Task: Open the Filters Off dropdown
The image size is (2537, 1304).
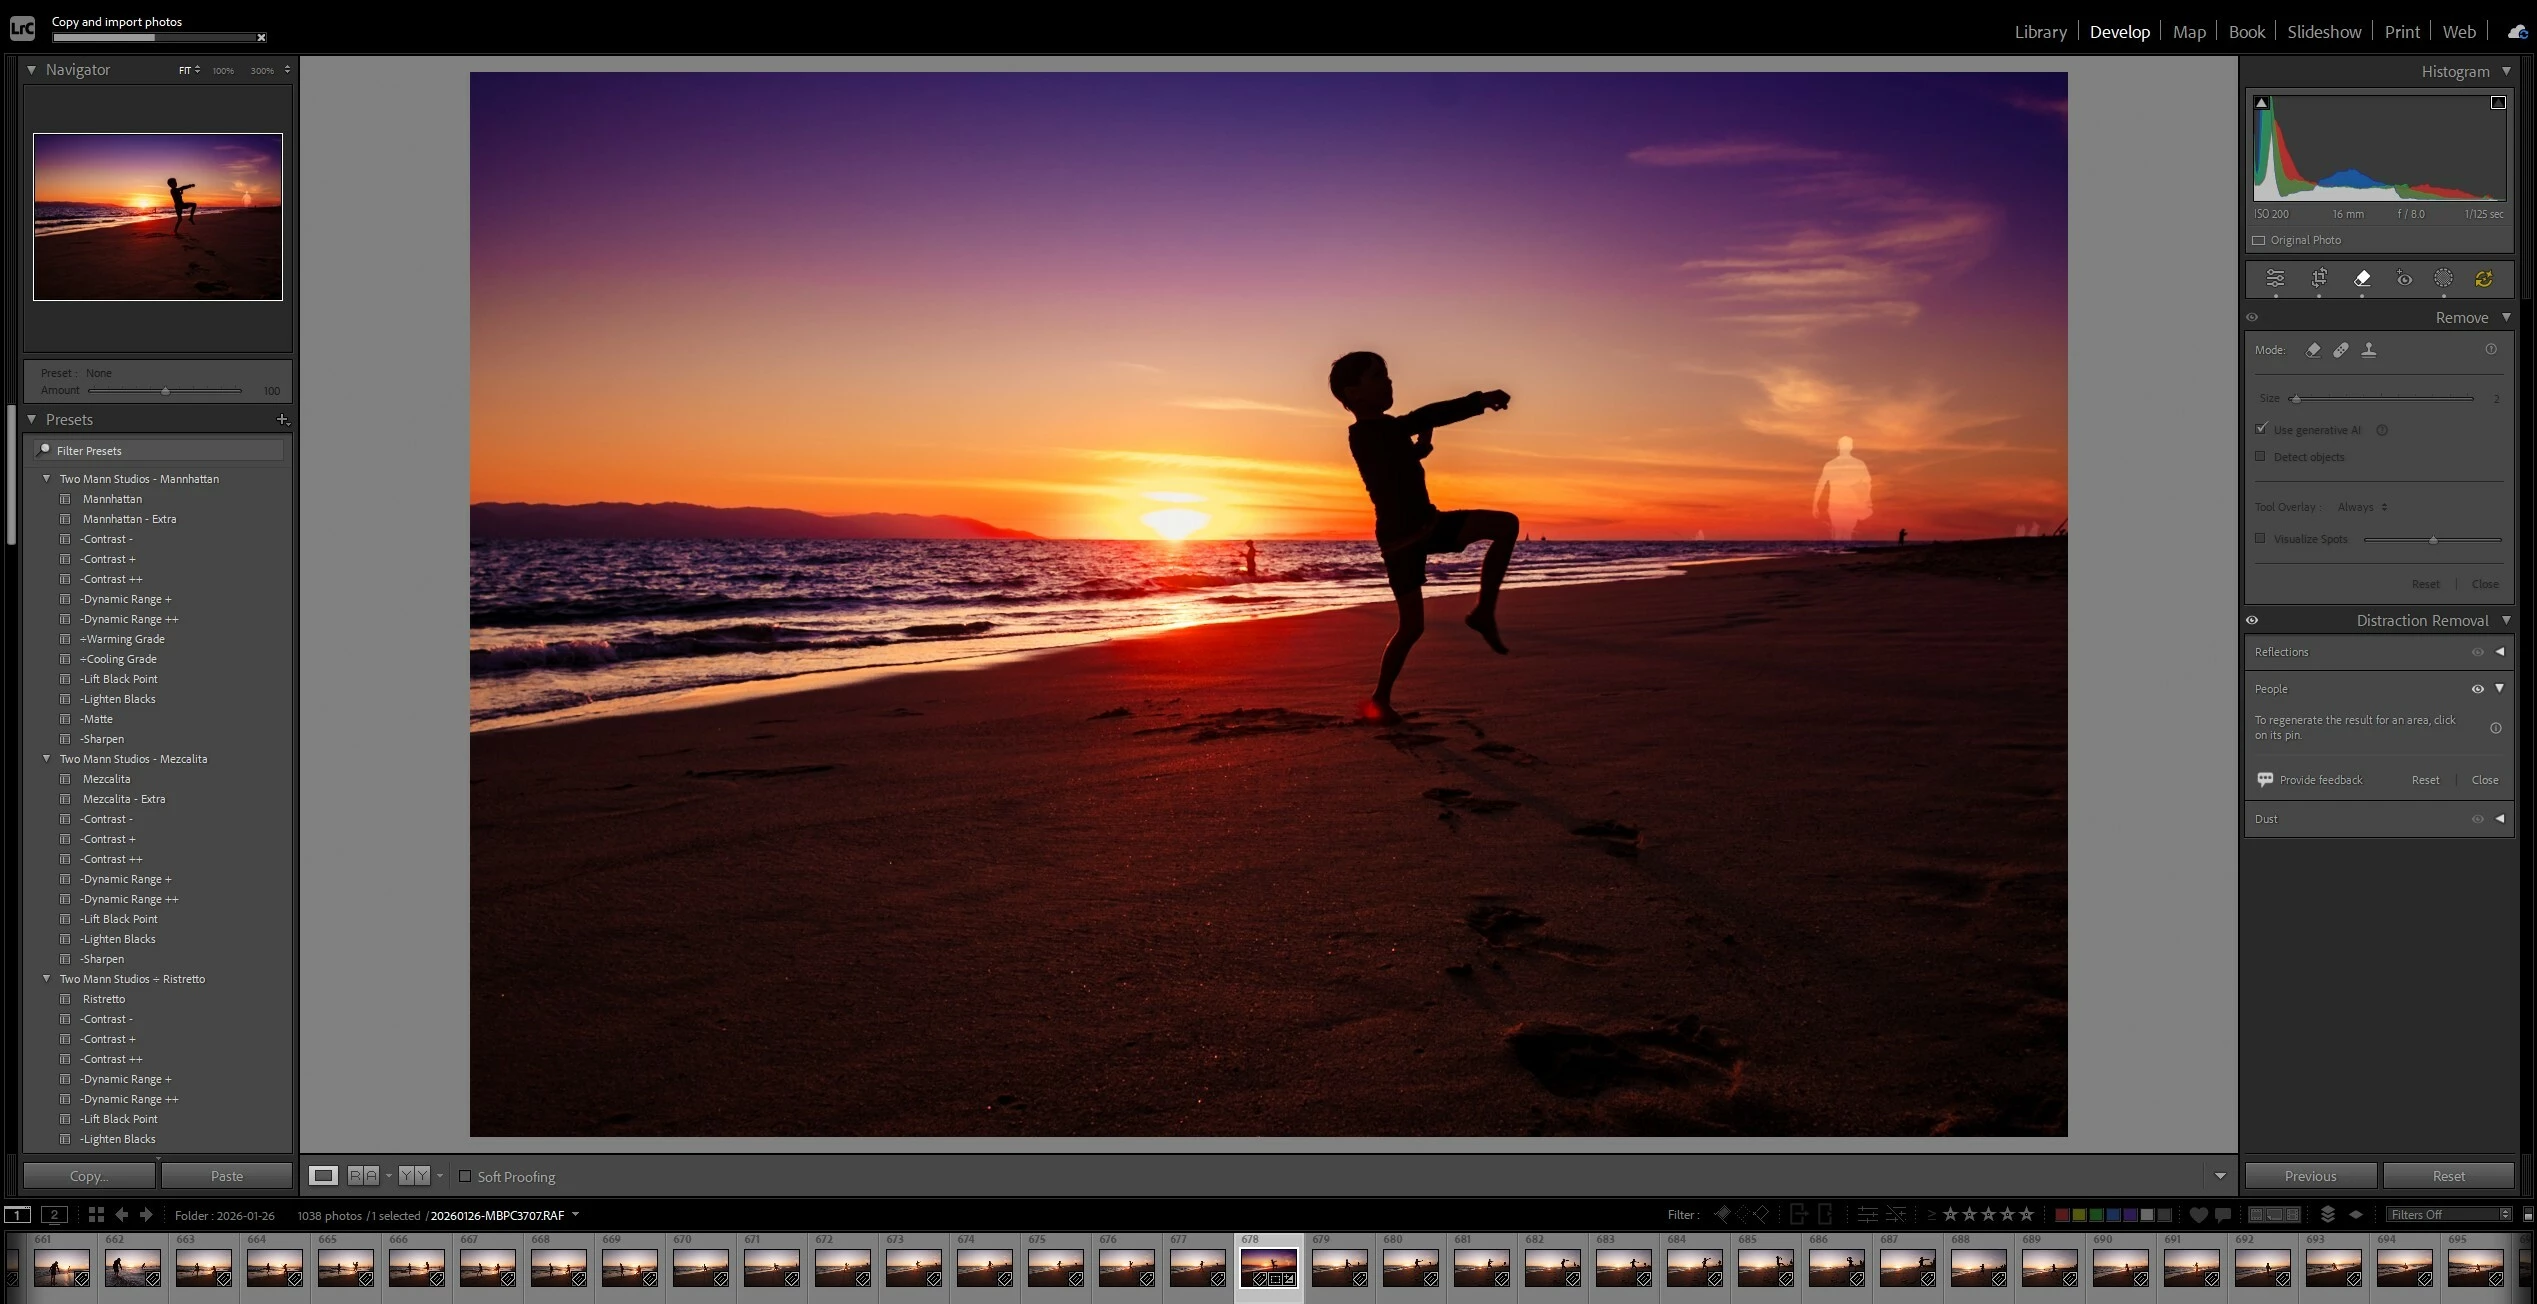Action: coord(2449,1214)
